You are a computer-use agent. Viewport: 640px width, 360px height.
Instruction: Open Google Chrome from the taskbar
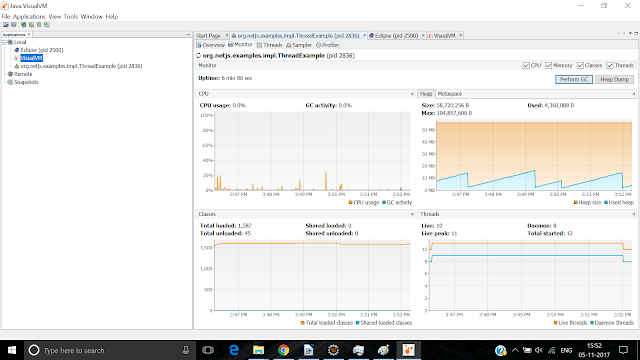coord(283,350)
